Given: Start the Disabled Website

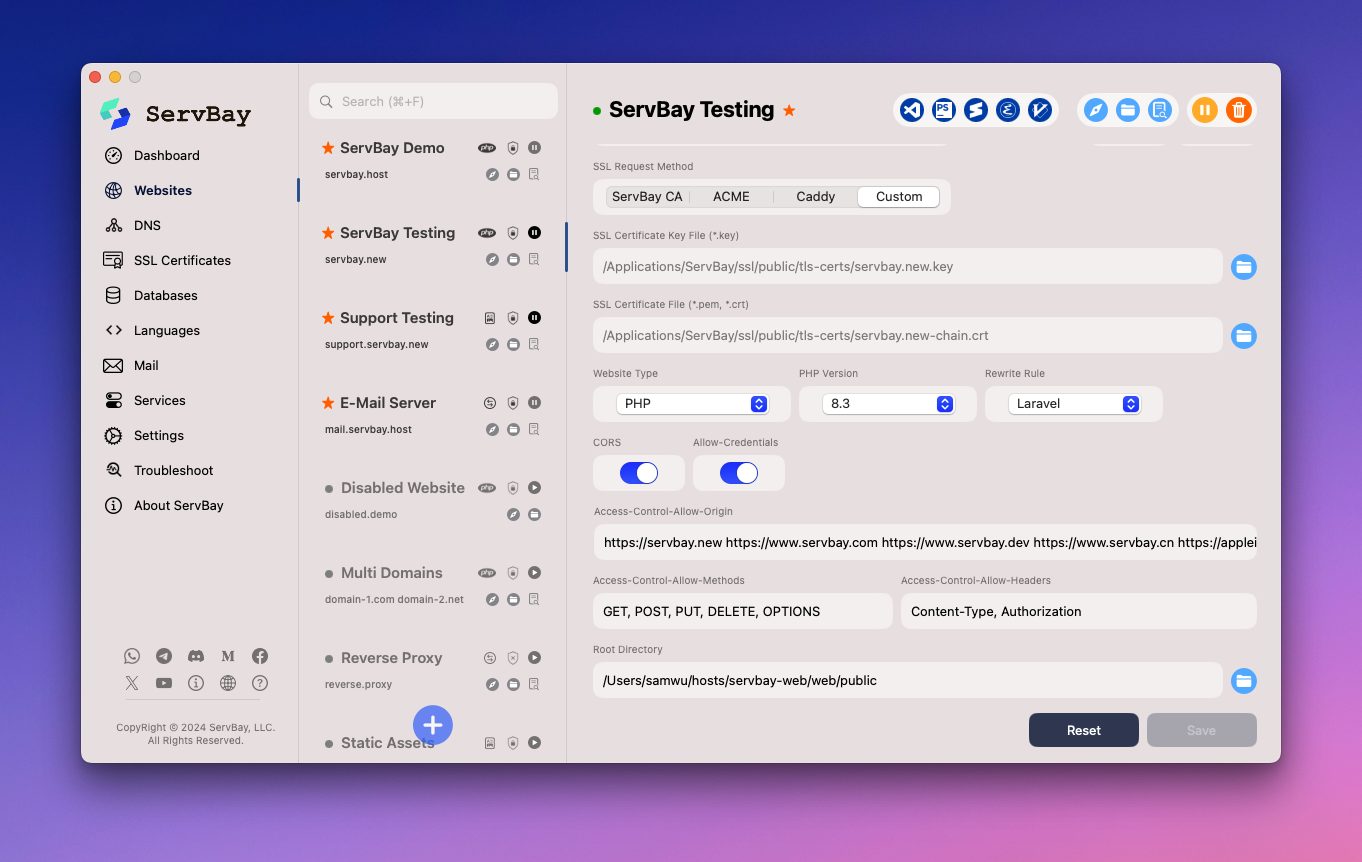Looking at the screenshot, I should tap(534, 487).
